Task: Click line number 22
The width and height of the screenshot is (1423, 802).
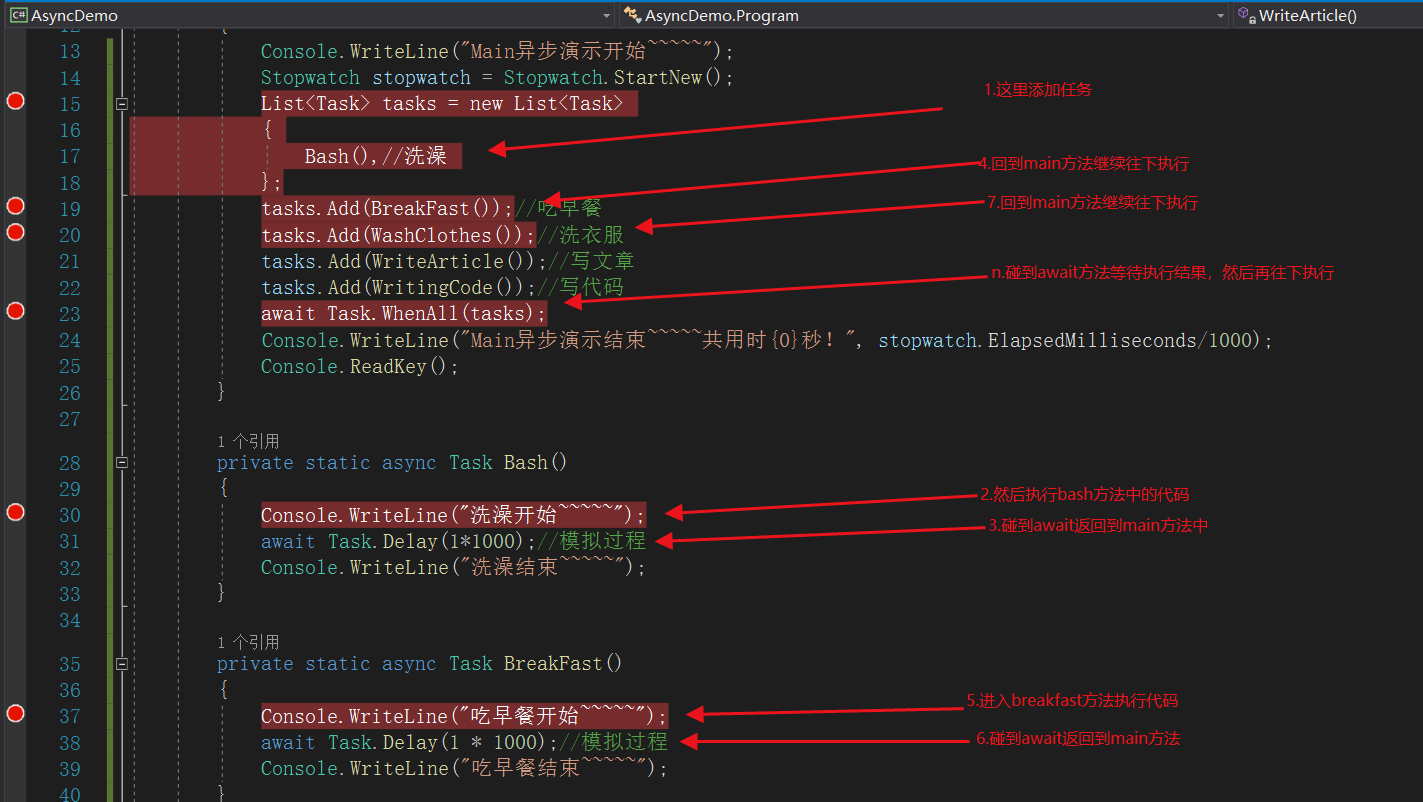Action: pyautogui.click(x=70, y=288)
